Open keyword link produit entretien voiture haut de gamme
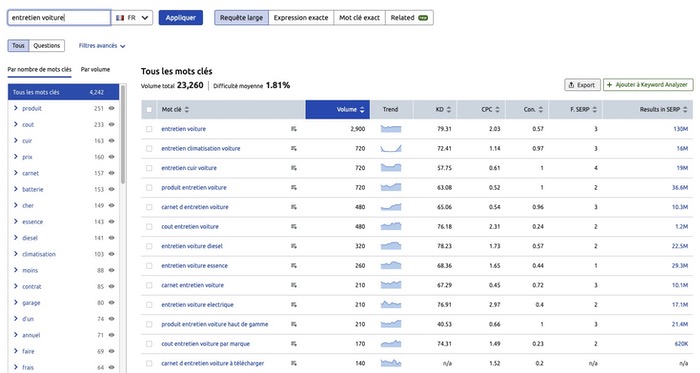This screenshot has width=700, height=373. point(215,324)
